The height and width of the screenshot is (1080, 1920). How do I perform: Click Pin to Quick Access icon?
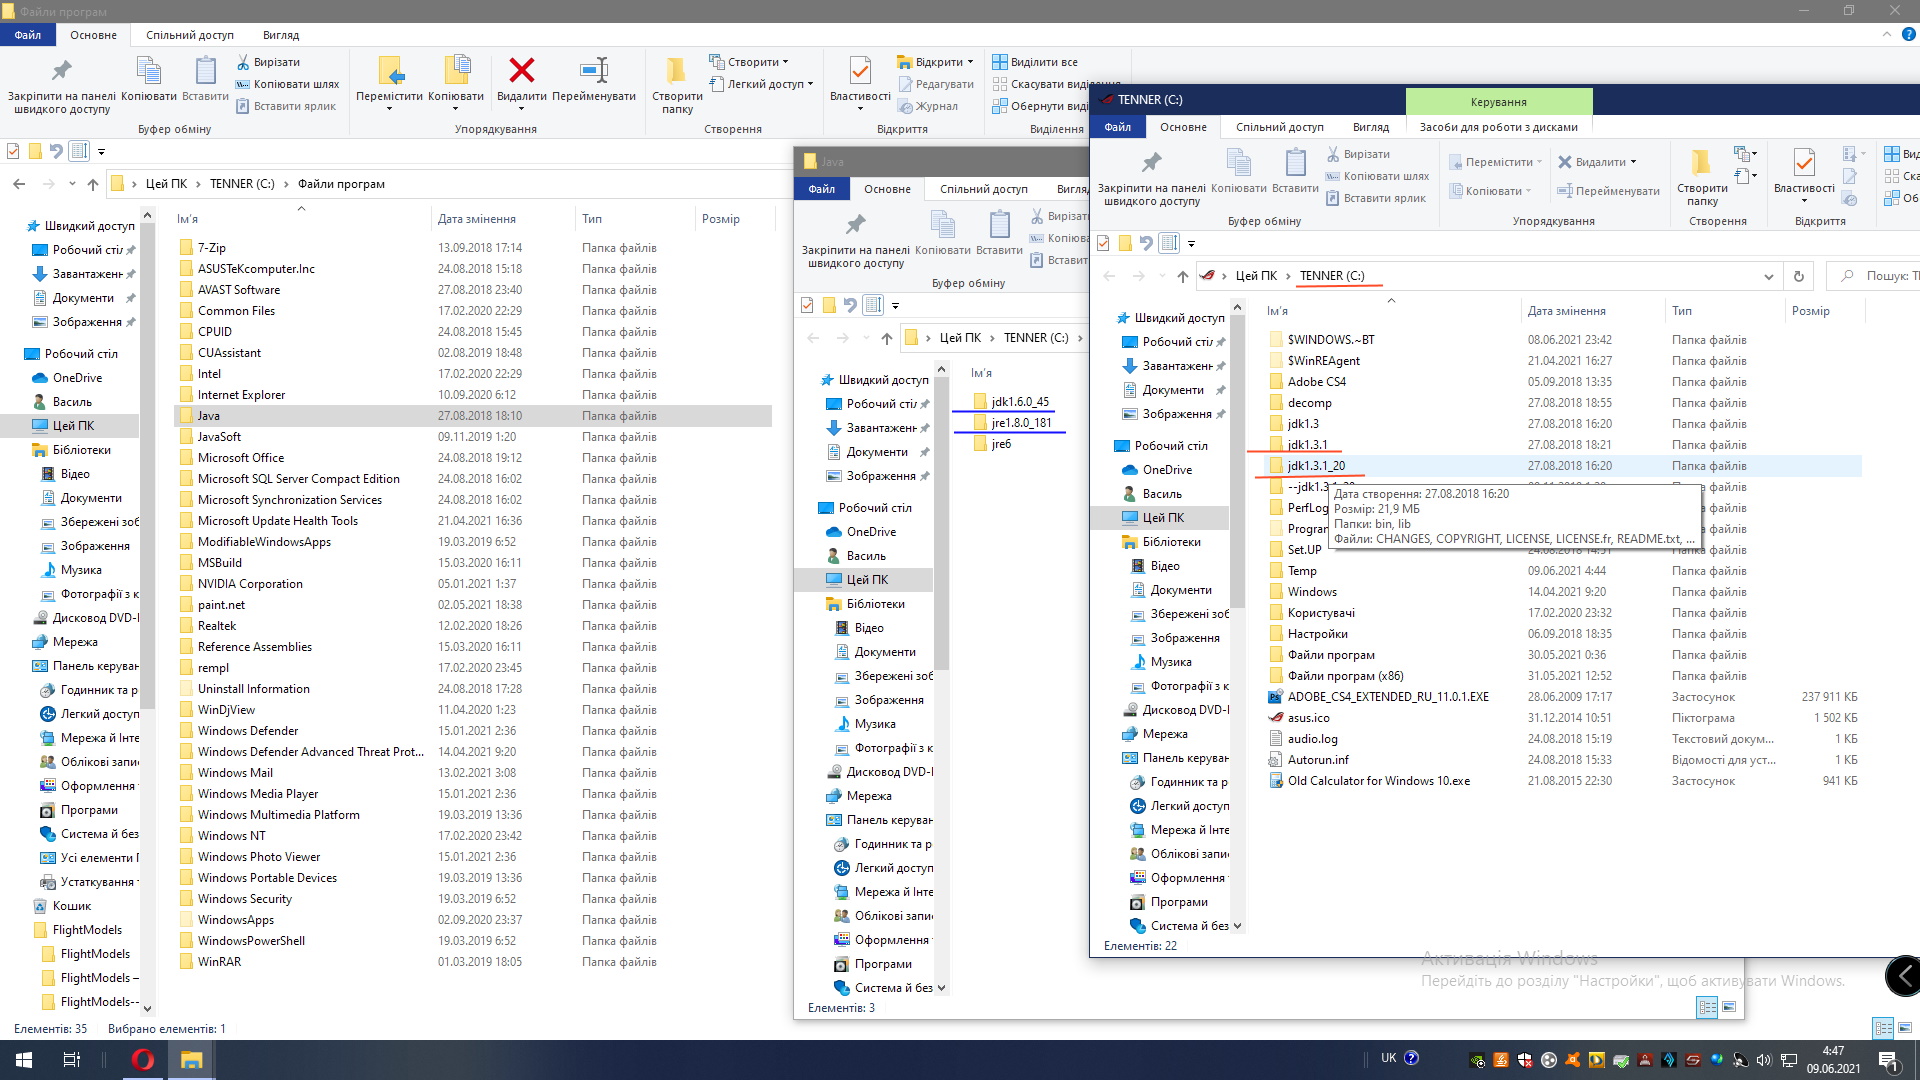point(61,72)
